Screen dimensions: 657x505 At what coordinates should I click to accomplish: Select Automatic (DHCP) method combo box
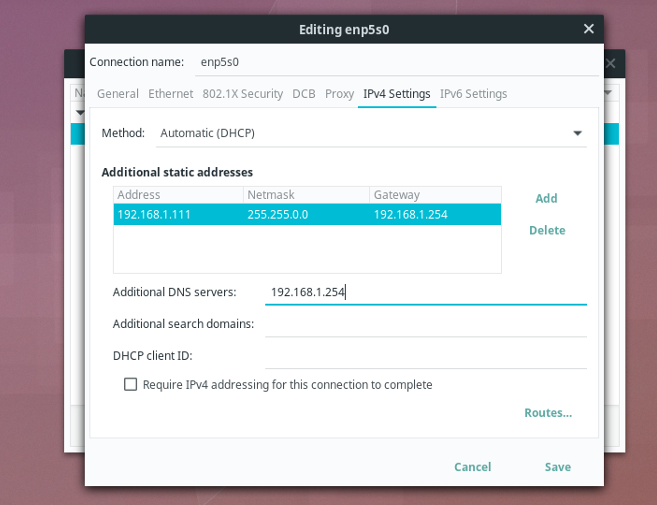pos(371,133)
